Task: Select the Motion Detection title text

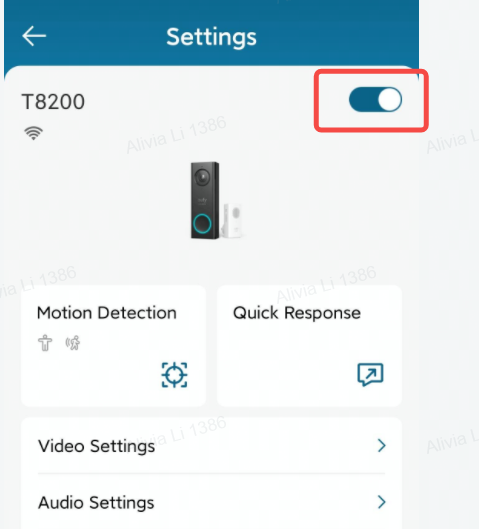Action: tap(107, 313)
